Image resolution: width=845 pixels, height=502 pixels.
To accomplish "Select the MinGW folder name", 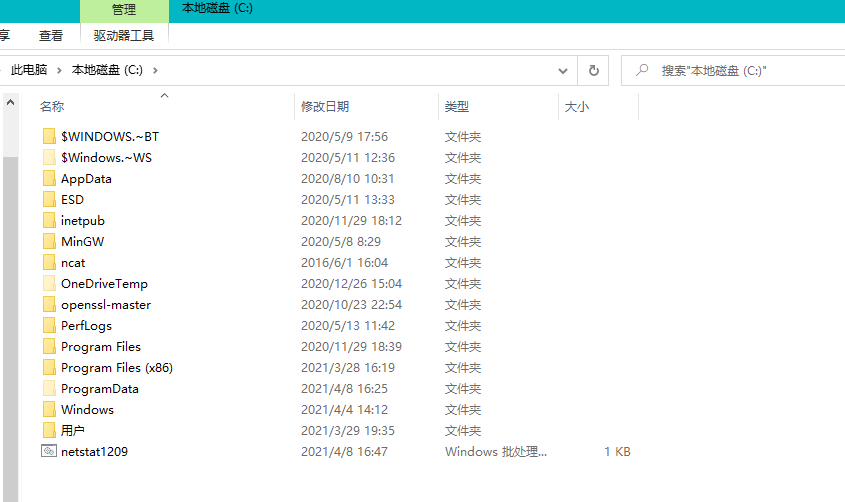I will click(x=82, y=242).
